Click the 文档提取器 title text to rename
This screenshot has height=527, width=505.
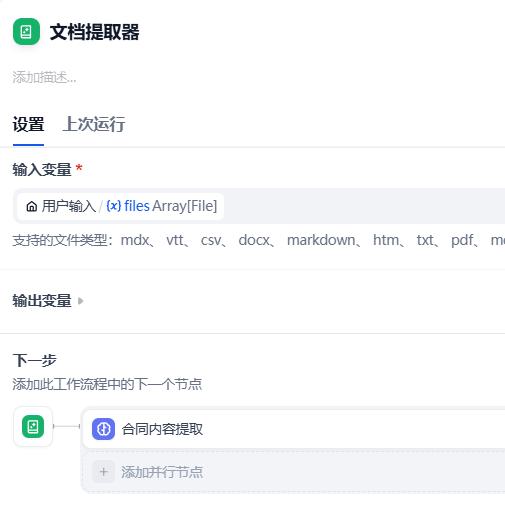pyautogui.click(x=94, y=32)
